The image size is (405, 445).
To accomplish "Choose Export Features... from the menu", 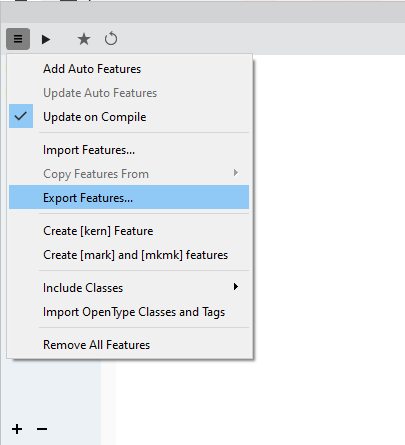I will coord(129,197).
